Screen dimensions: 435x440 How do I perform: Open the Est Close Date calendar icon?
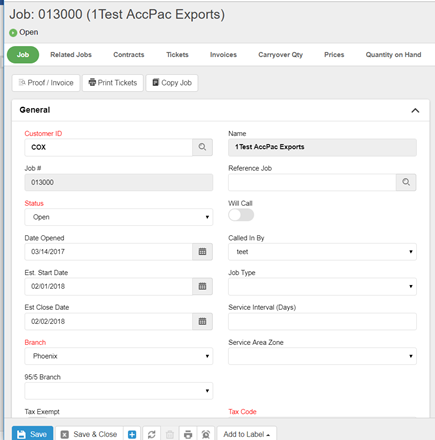202,321
